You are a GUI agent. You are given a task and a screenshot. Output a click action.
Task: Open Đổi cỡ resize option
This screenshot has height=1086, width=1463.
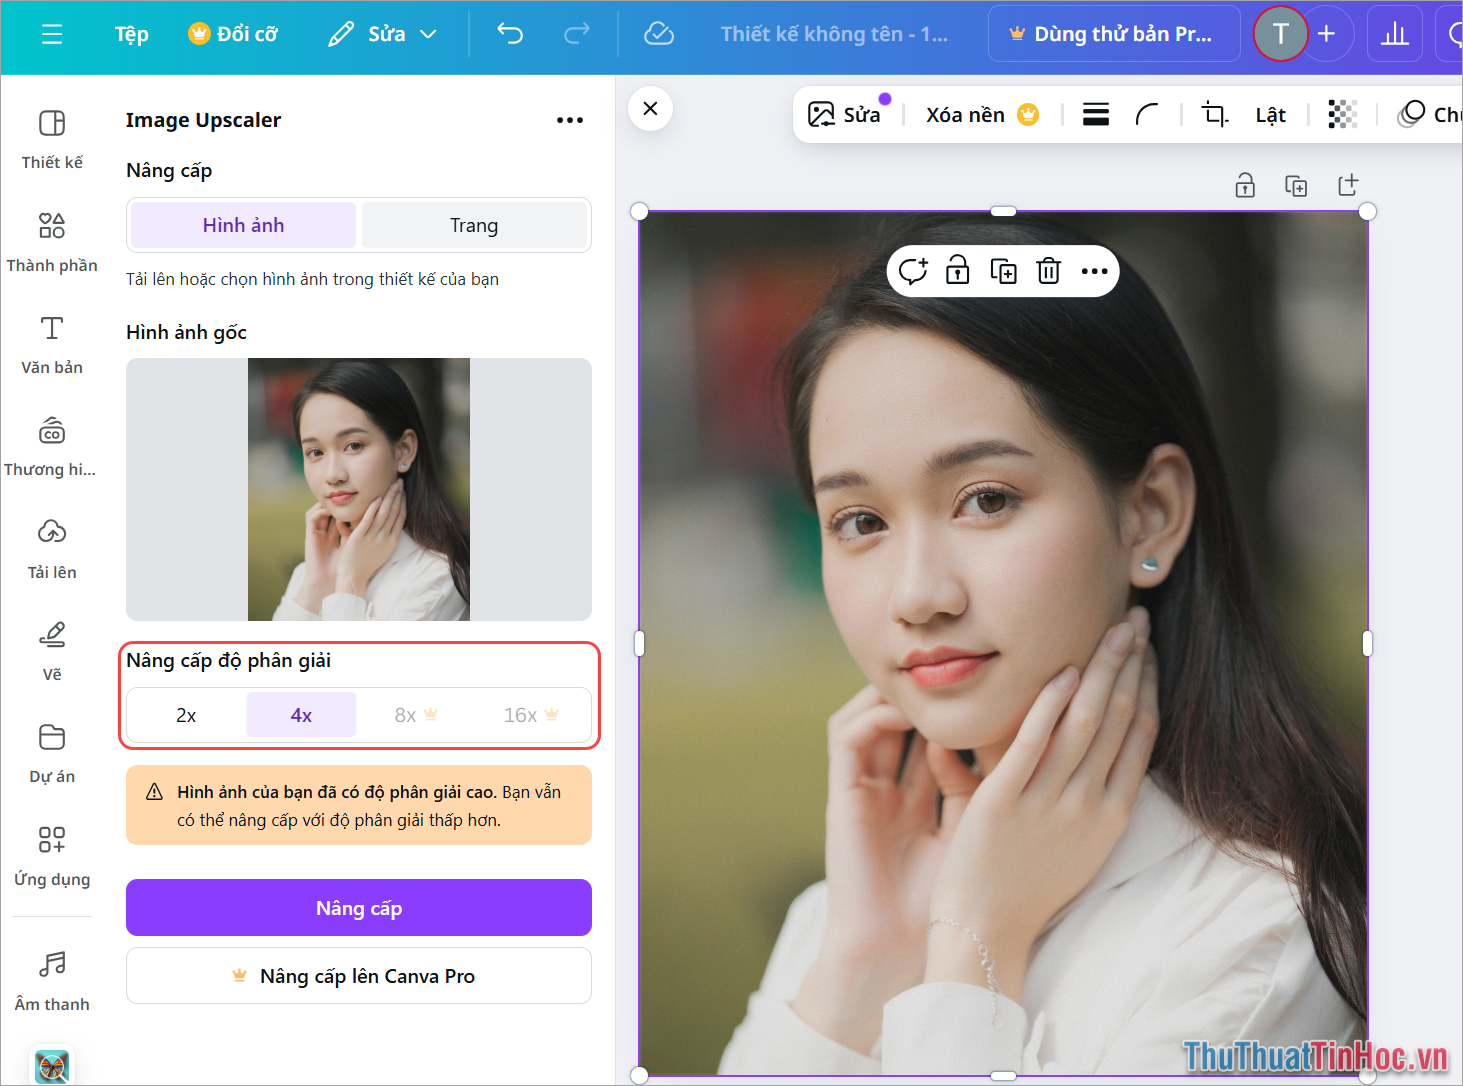pos(233,34)
